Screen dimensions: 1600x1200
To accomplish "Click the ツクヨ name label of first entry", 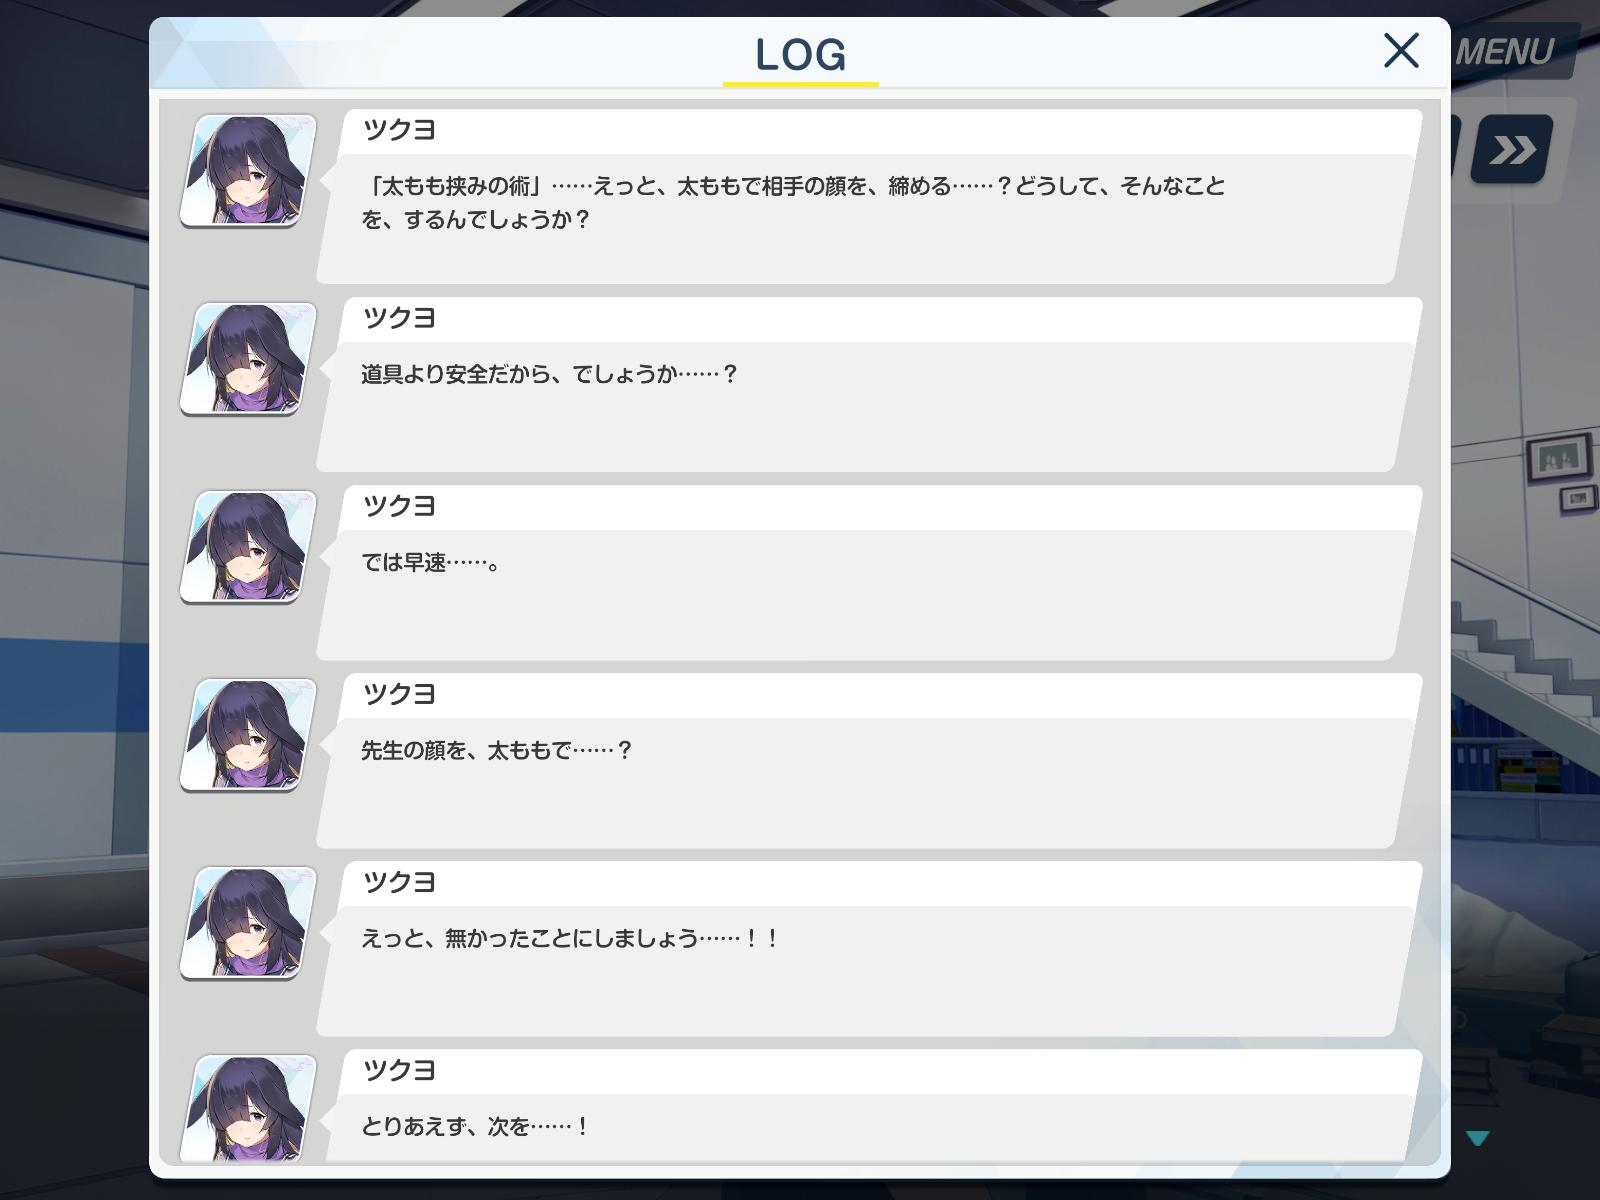I will point(399,130).
